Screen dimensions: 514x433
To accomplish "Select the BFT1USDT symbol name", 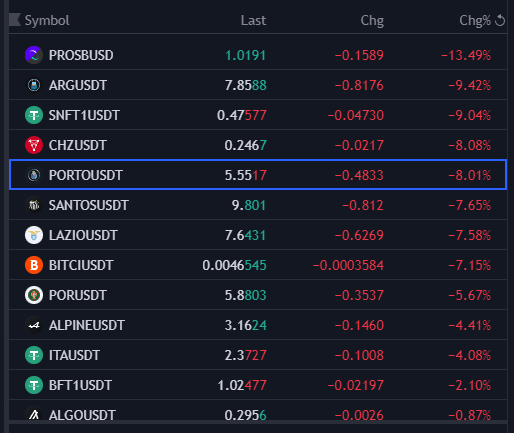I will pos(80,385).
